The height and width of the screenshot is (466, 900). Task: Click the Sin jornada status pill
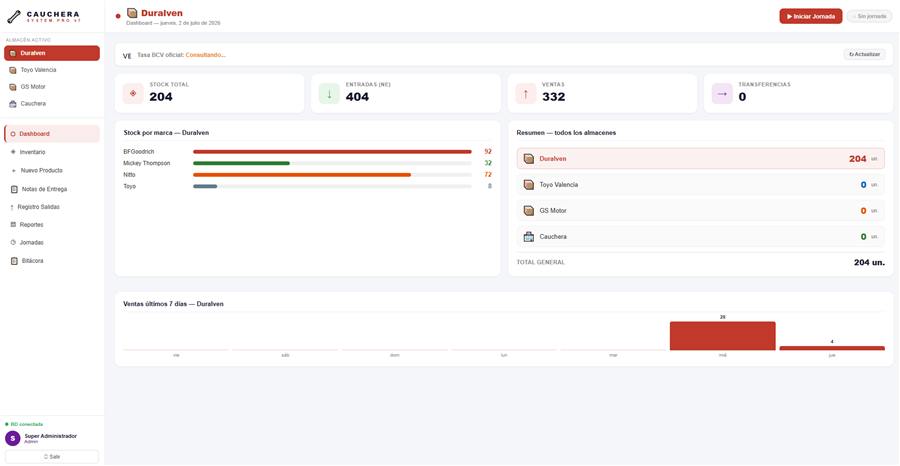pos(870,16)
